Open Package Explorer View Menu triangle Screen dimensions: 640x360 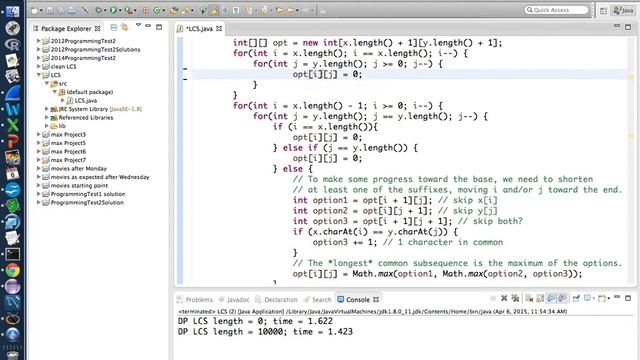[138, 25]
